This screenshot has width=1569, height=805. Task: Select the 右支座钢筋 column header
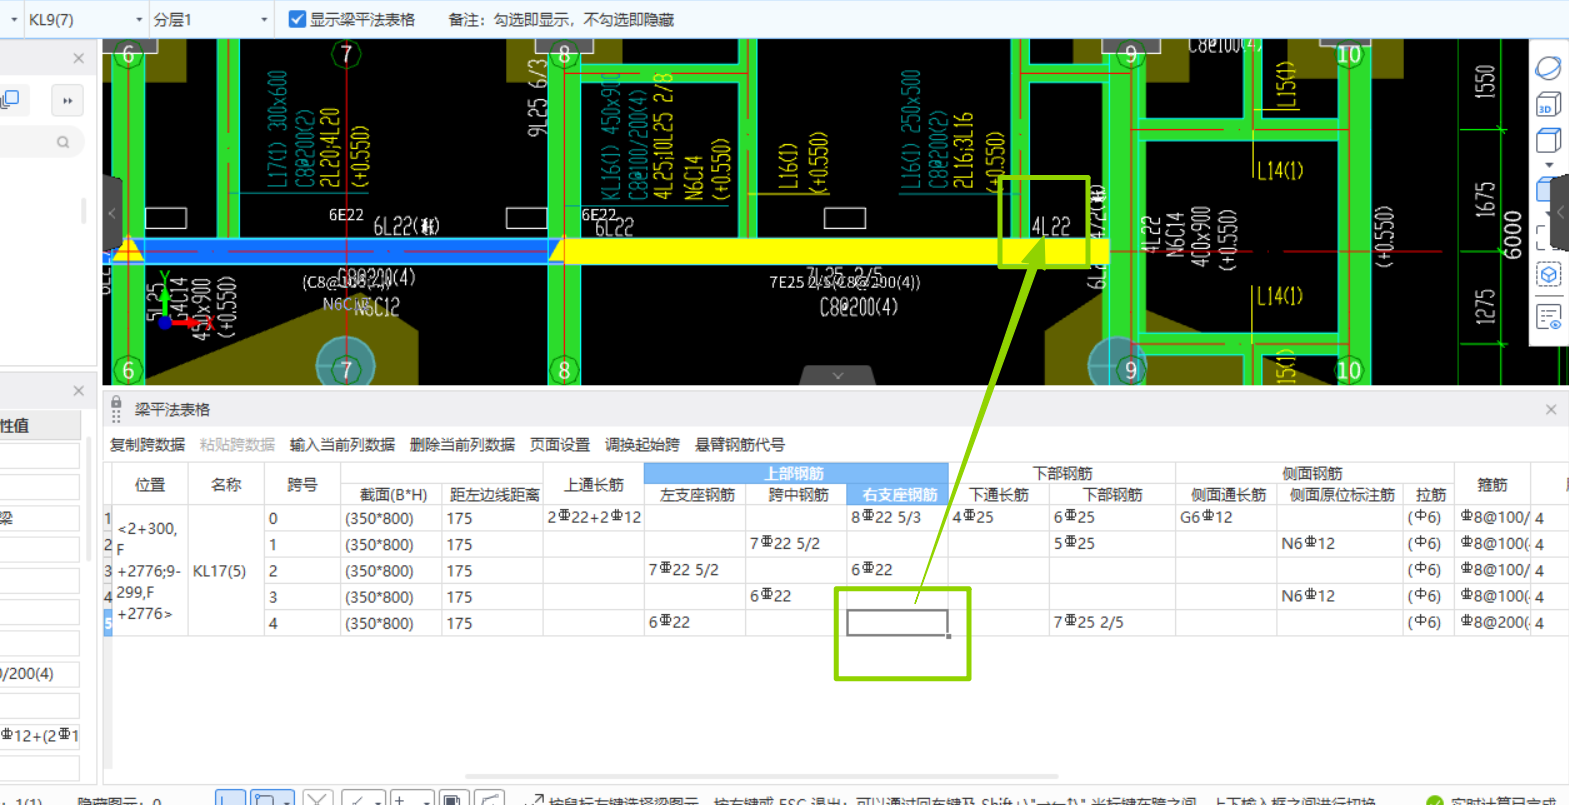coord(898,494)
